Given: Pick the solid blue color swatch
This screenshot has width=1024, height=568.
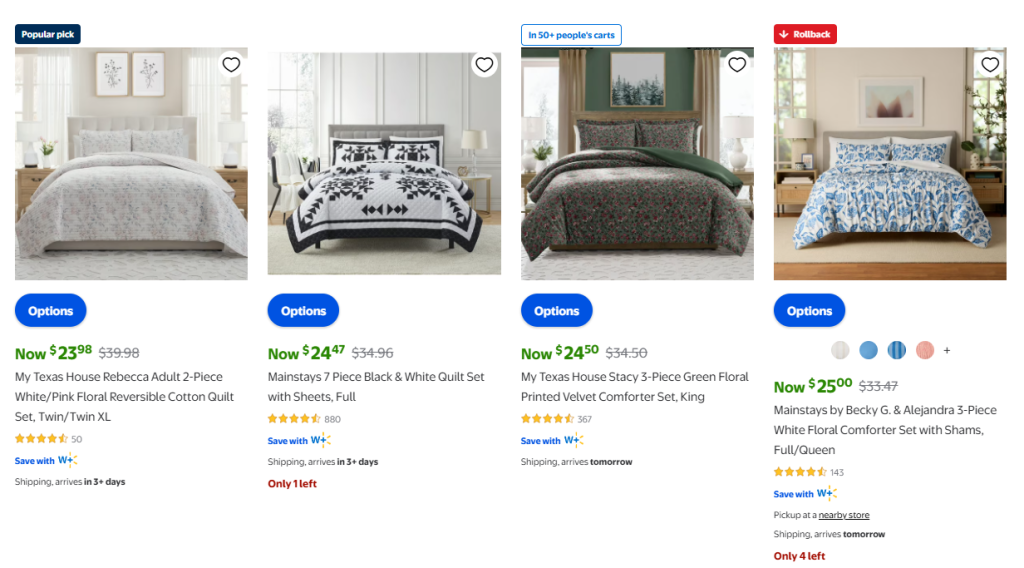Looking at the screenshot, I should click(868, 350).
